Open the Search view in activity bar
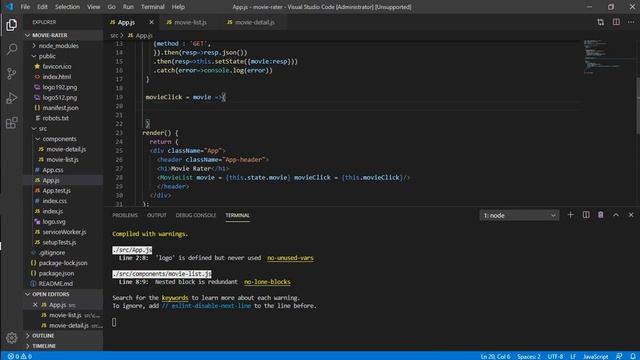The image size is (640, 360). [11, 49]
